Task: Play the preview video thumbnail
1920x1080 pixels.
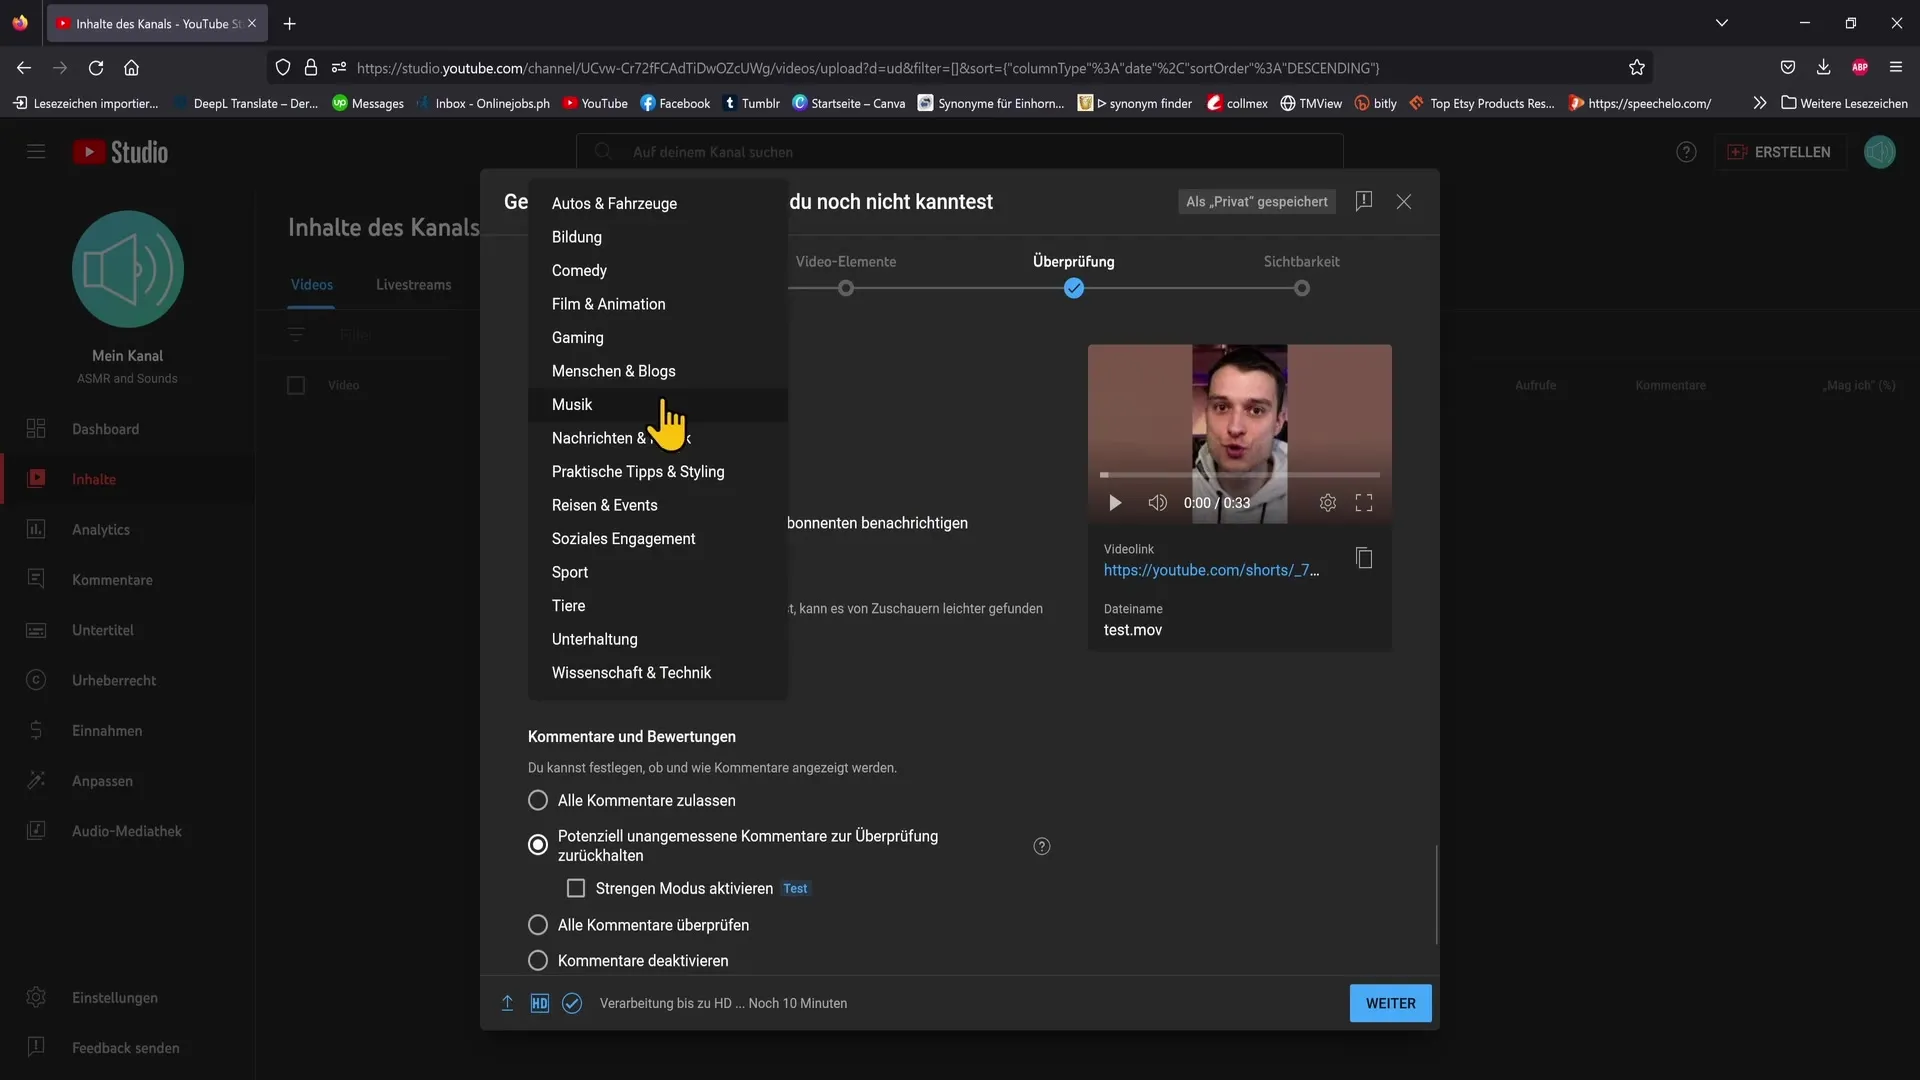Action: pyautogui.click(x=1116, y=502)
